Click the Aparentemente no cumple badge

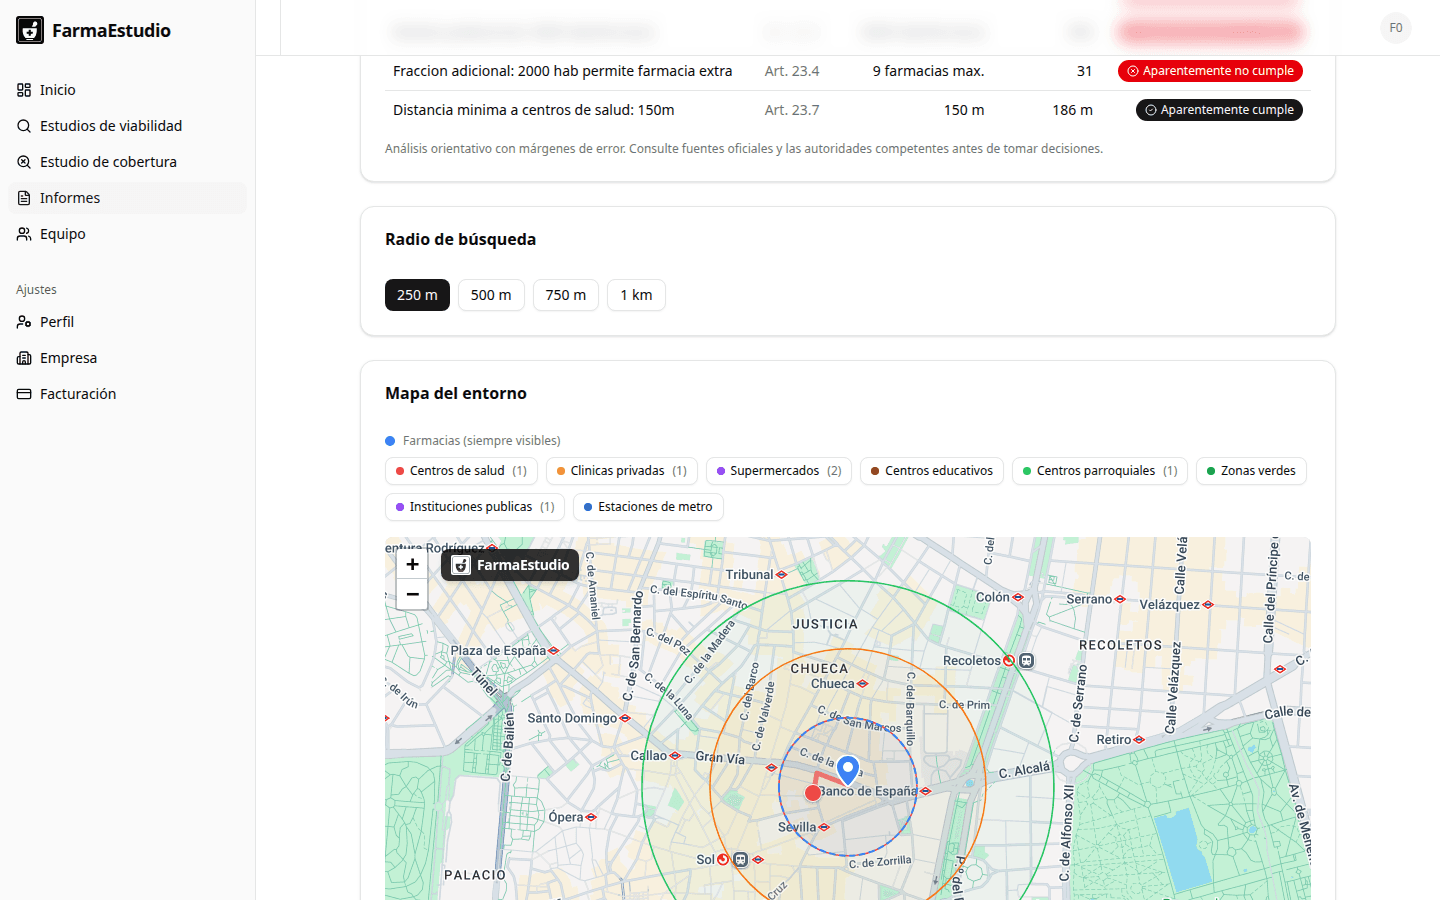click(1210, 70)
